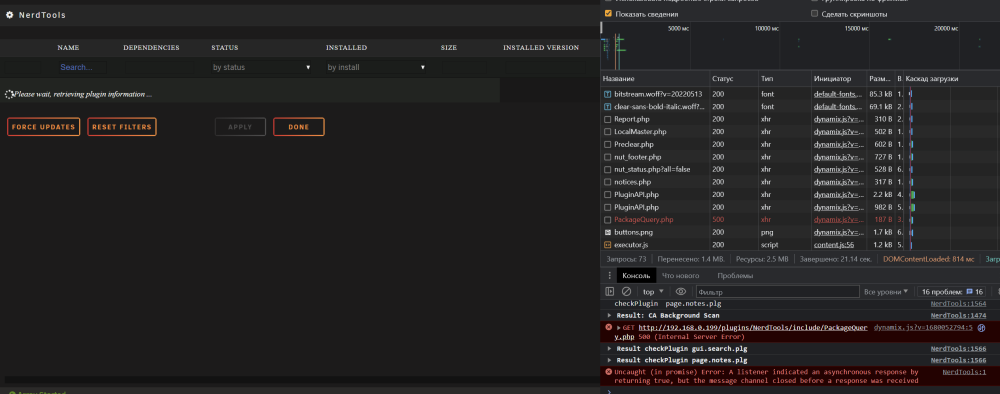Click the buttons.png image file icon
Image resolution: width=1000 pixels, height=394 pixels.
(x=608, y=232)
